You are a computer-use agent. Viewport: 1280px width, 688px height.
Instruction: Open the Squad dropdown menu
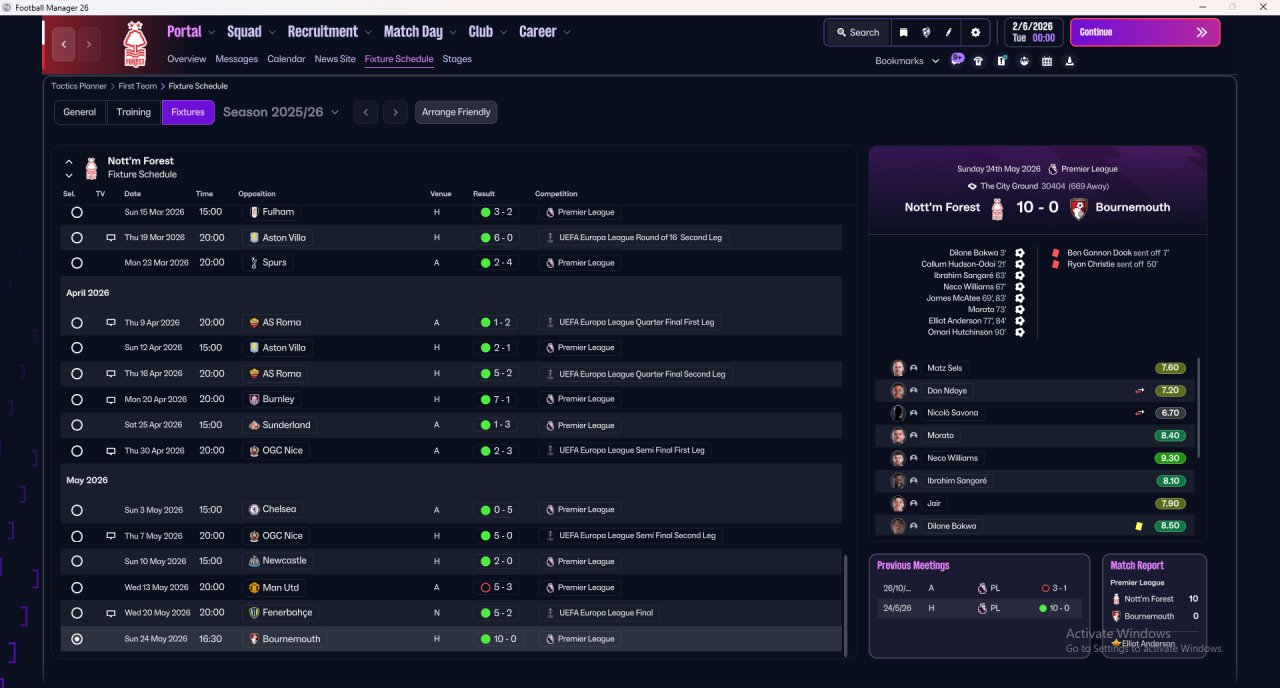[x=250, y=32]
